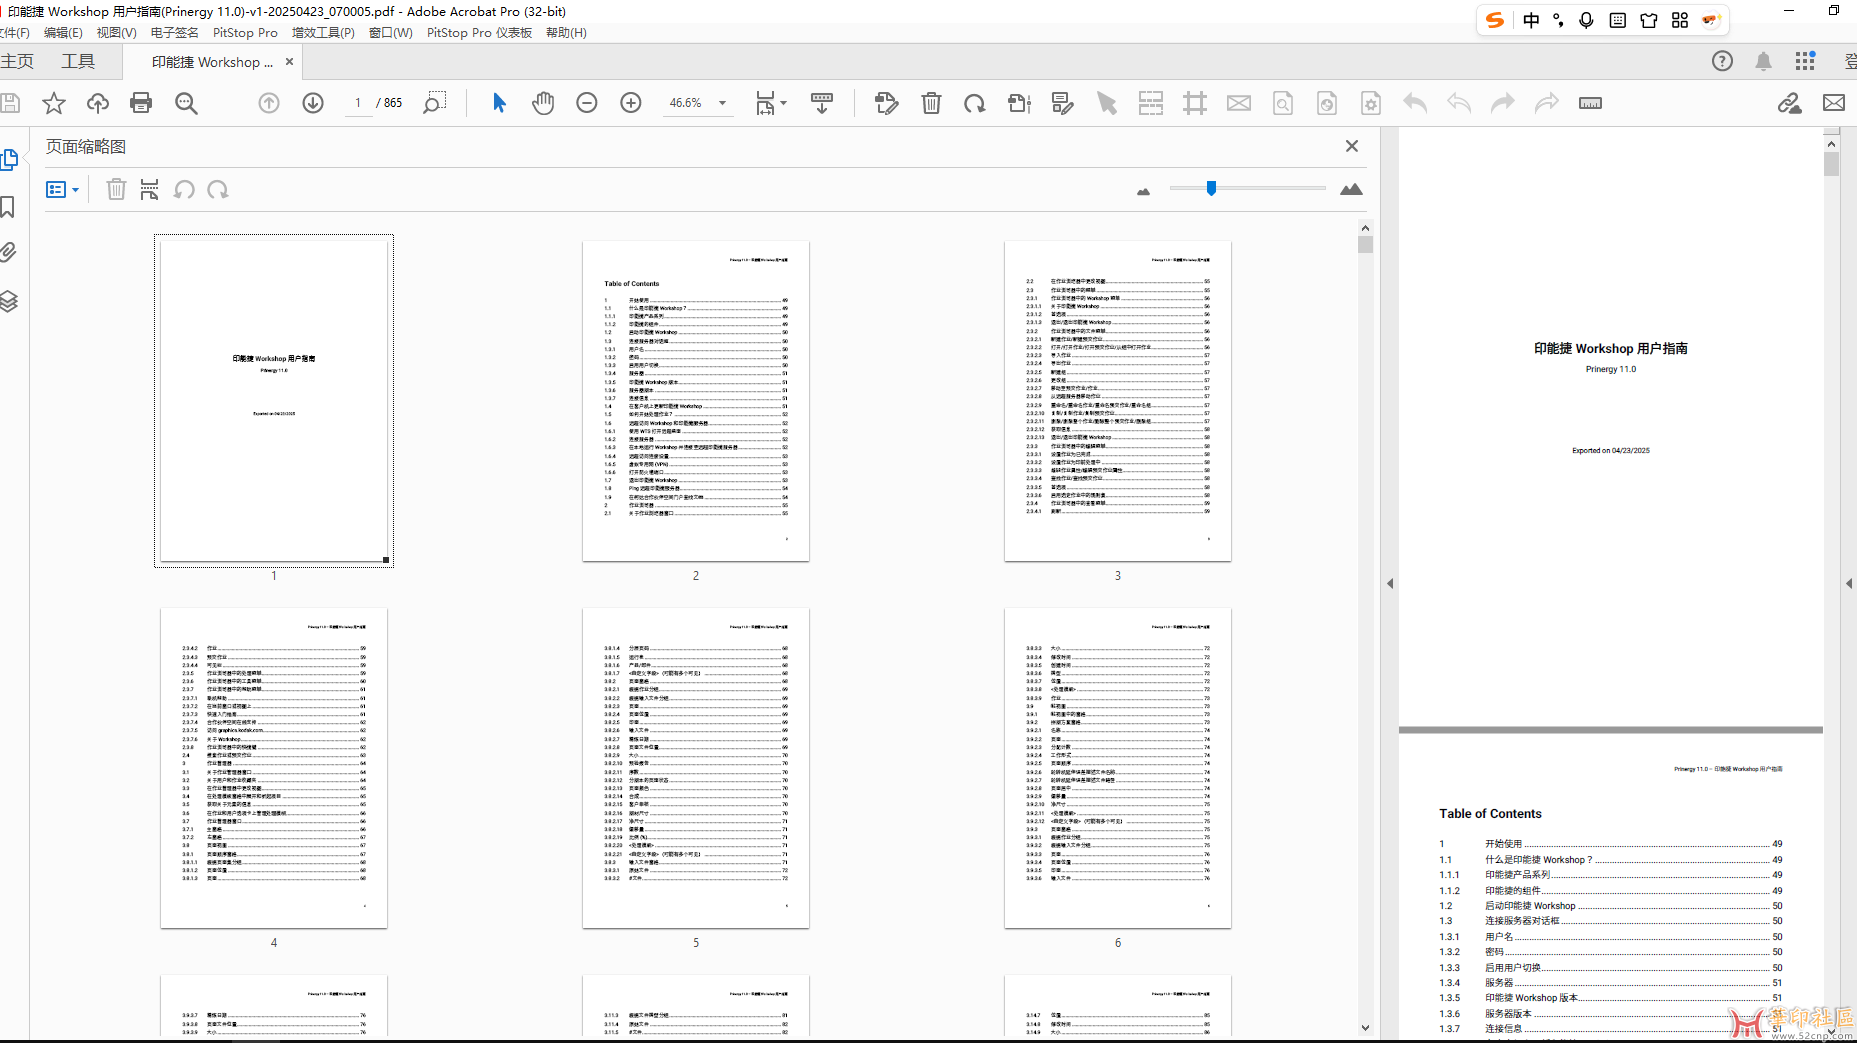Open thumbnail options dropdown menu
Viewport: 1857px width, 1043px height.
coord(63,189)
